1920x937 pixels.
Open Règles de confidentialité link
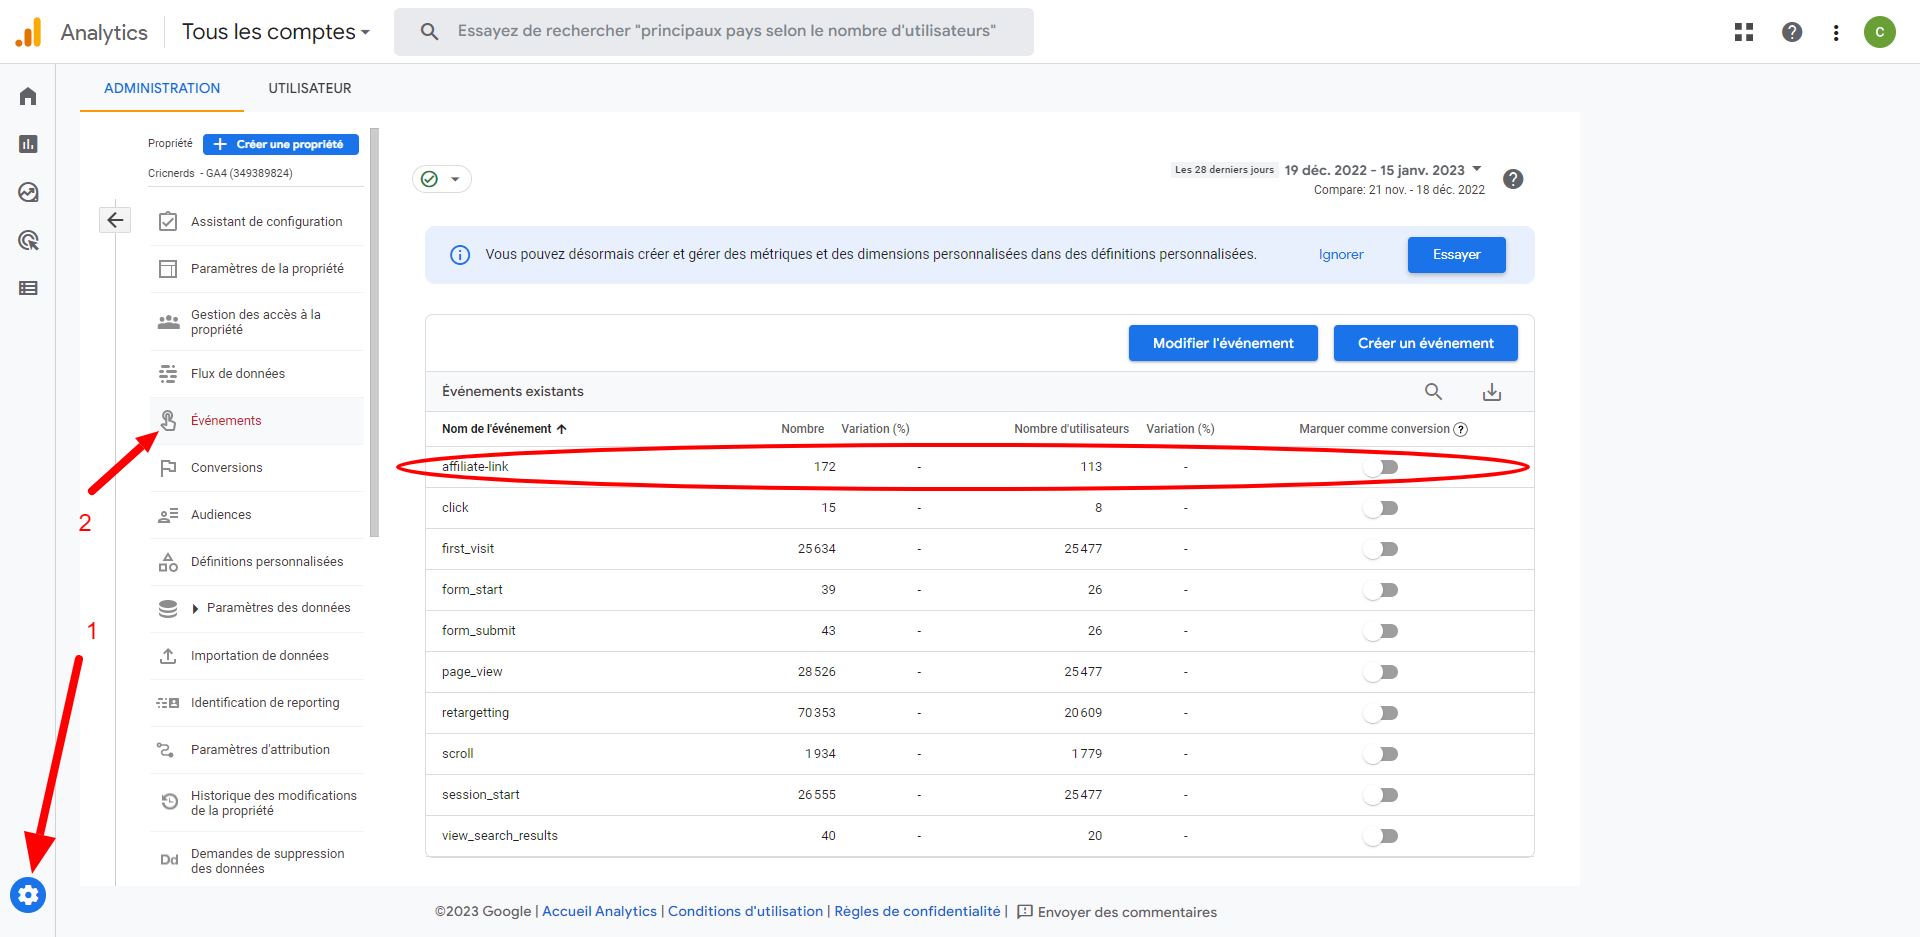click(918, 911)
